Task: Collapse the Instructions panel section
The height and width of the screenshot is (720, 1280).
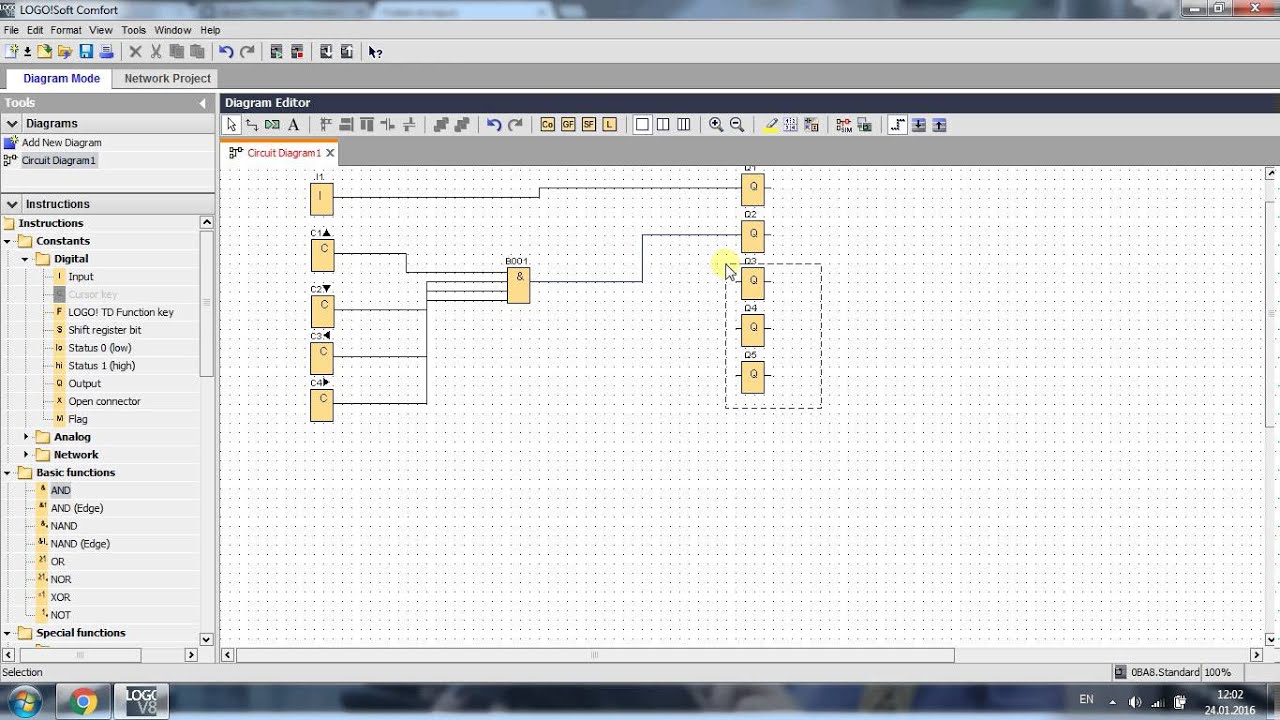Action: coord(12,204)
